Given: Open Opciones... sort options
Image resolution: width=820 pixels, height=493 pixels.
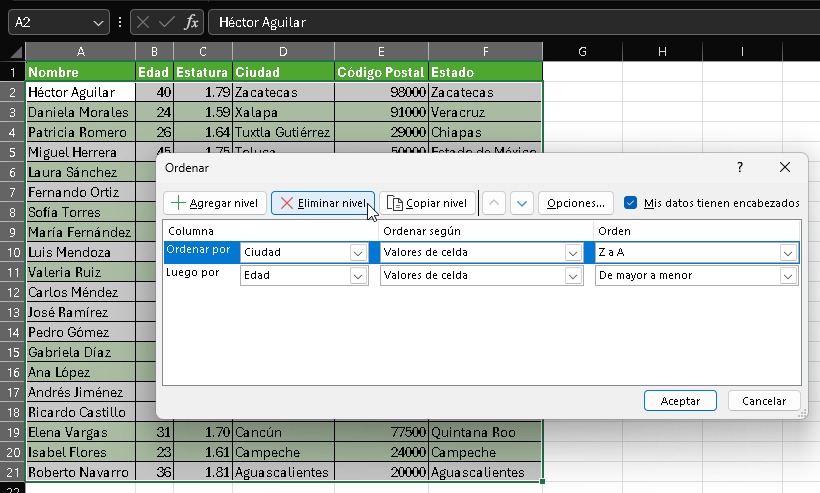Looking at the screenshot, I should 576,203.
